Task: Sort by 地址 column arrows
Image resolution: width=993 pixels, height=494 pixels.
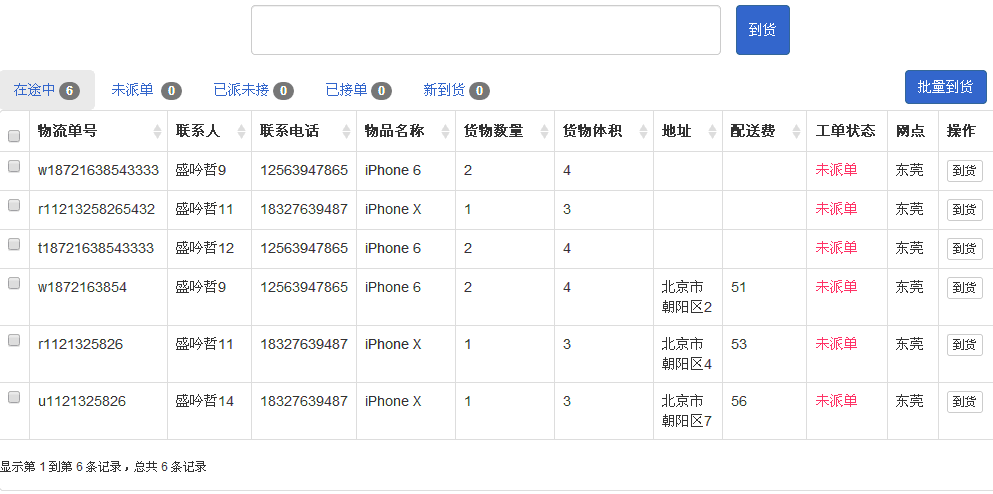Action: point(712,131)
